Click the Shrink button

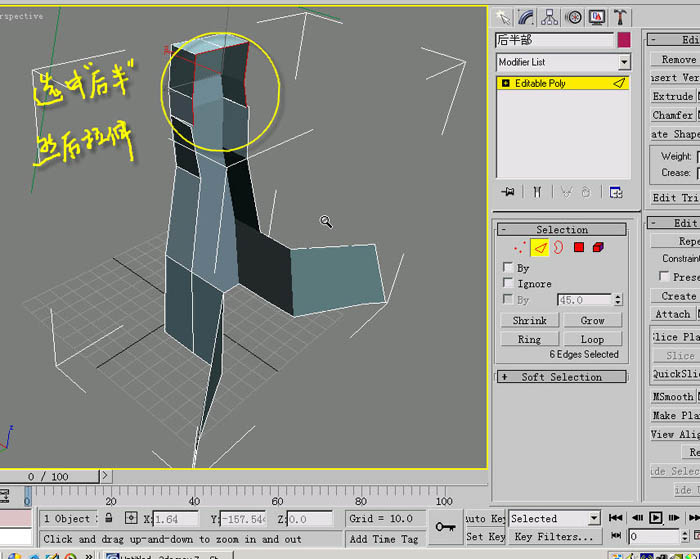tap(530, 320)
